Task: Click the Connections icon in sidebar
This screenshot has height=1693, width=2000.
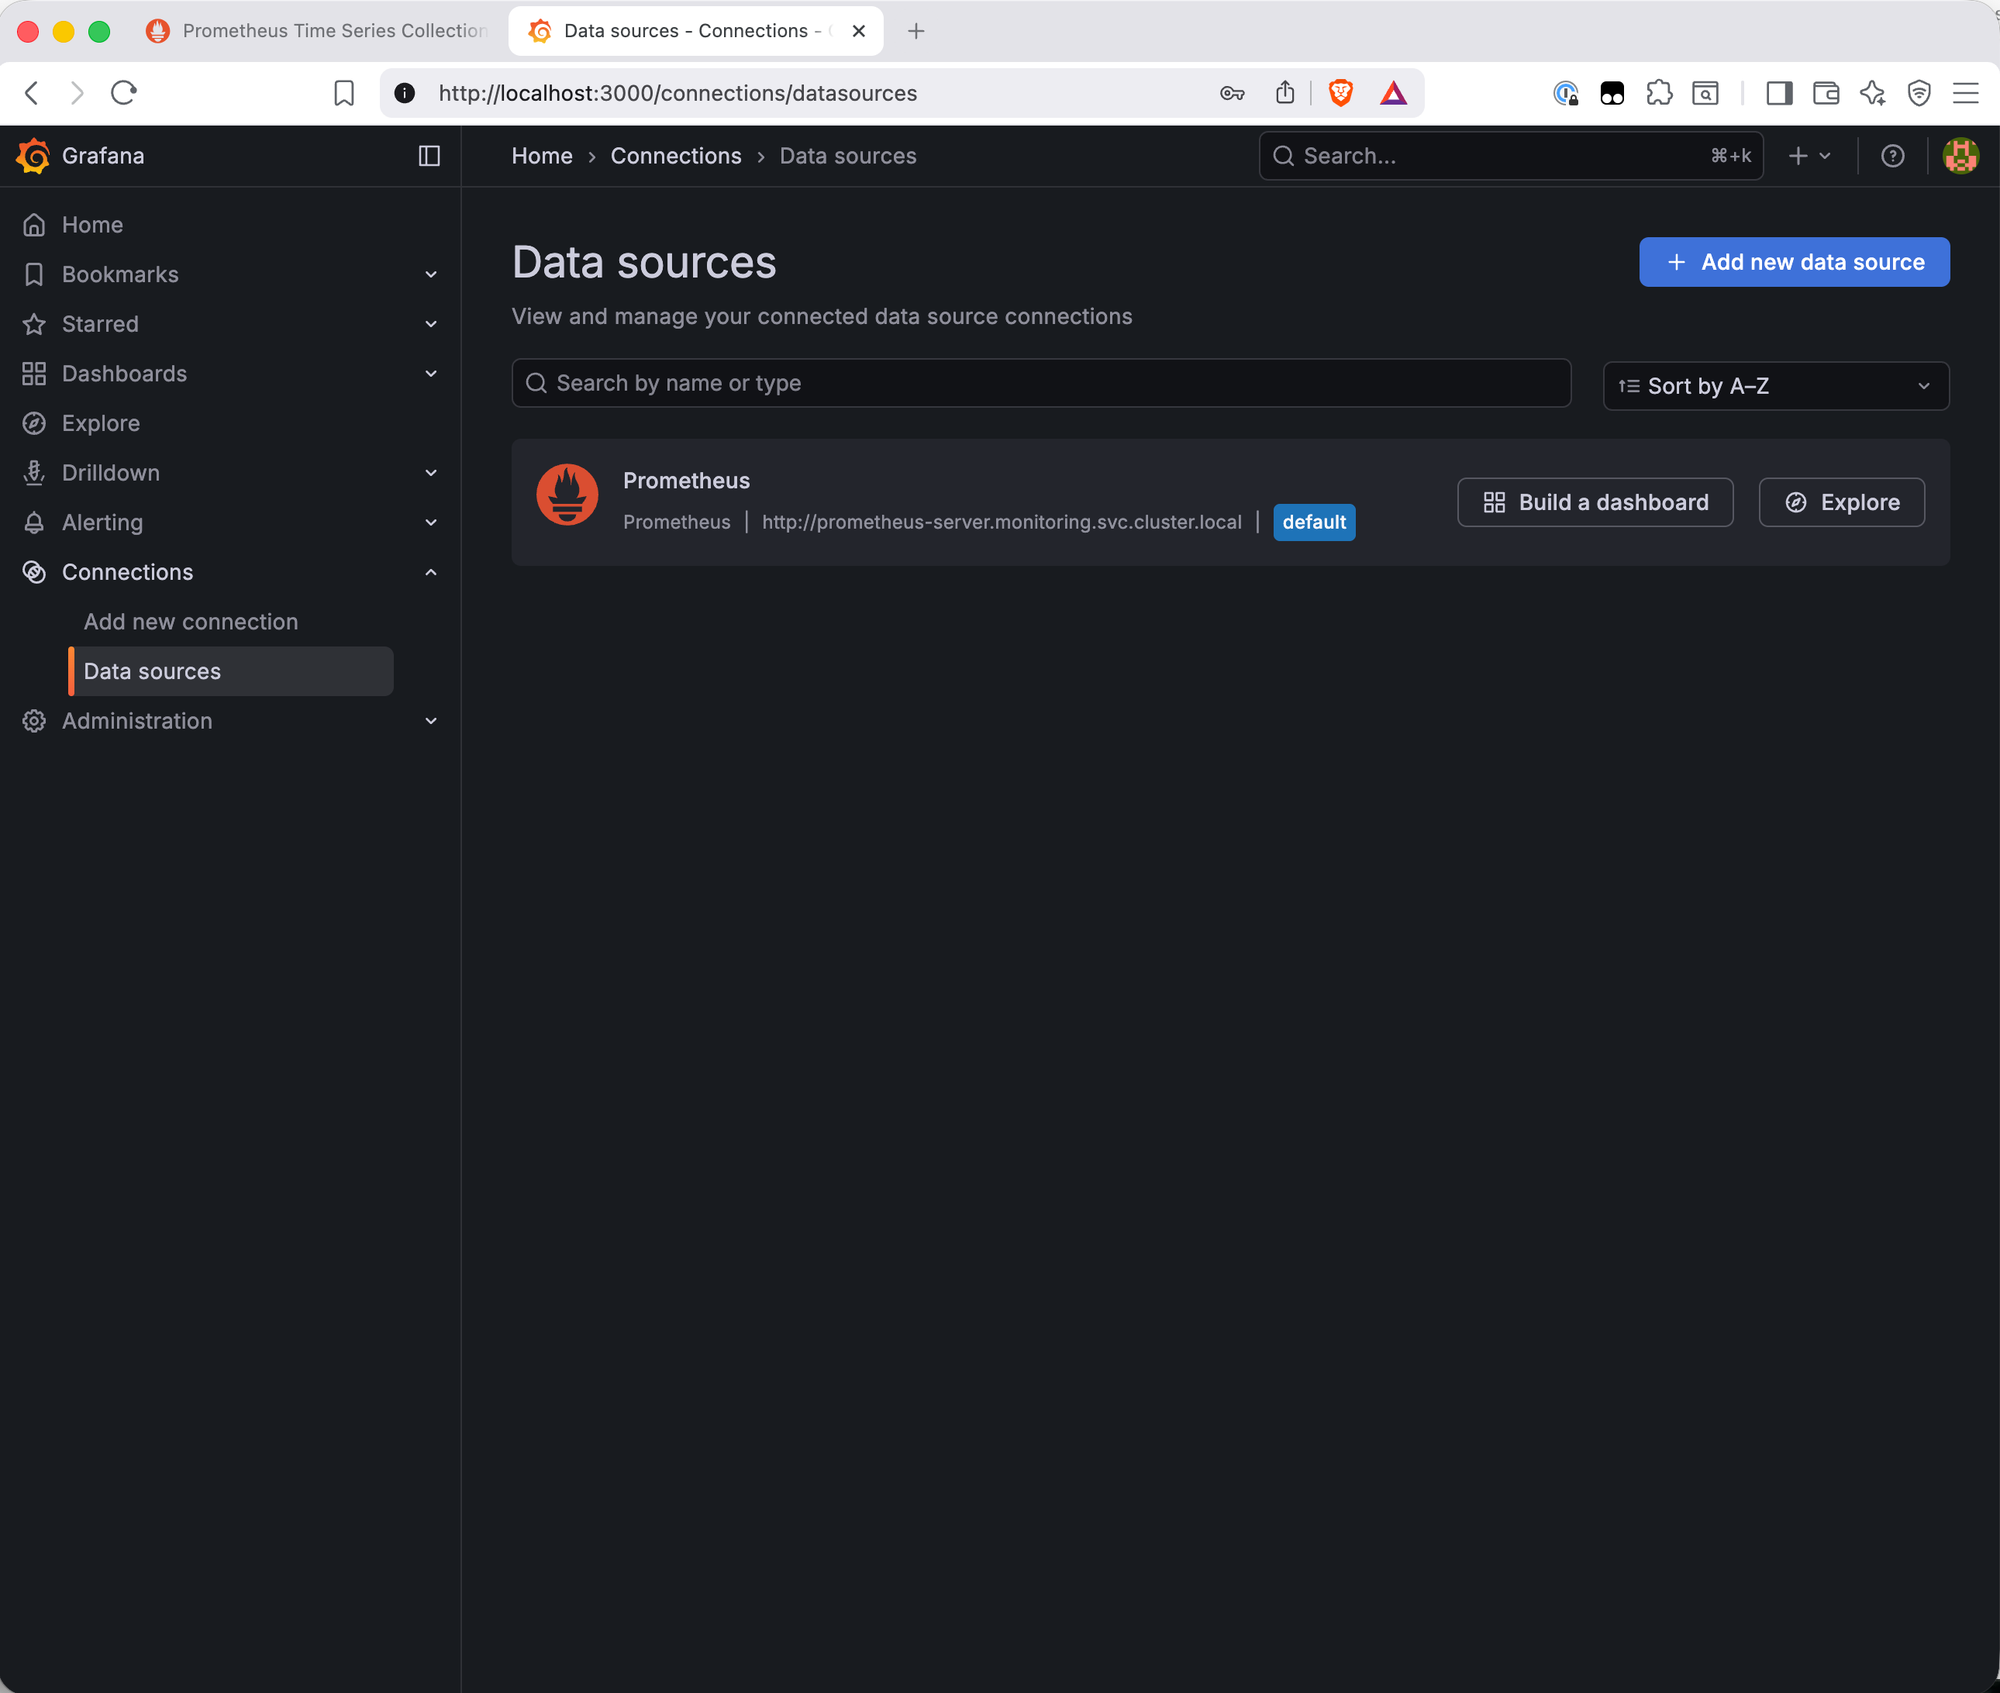Action: coord(34,571)
